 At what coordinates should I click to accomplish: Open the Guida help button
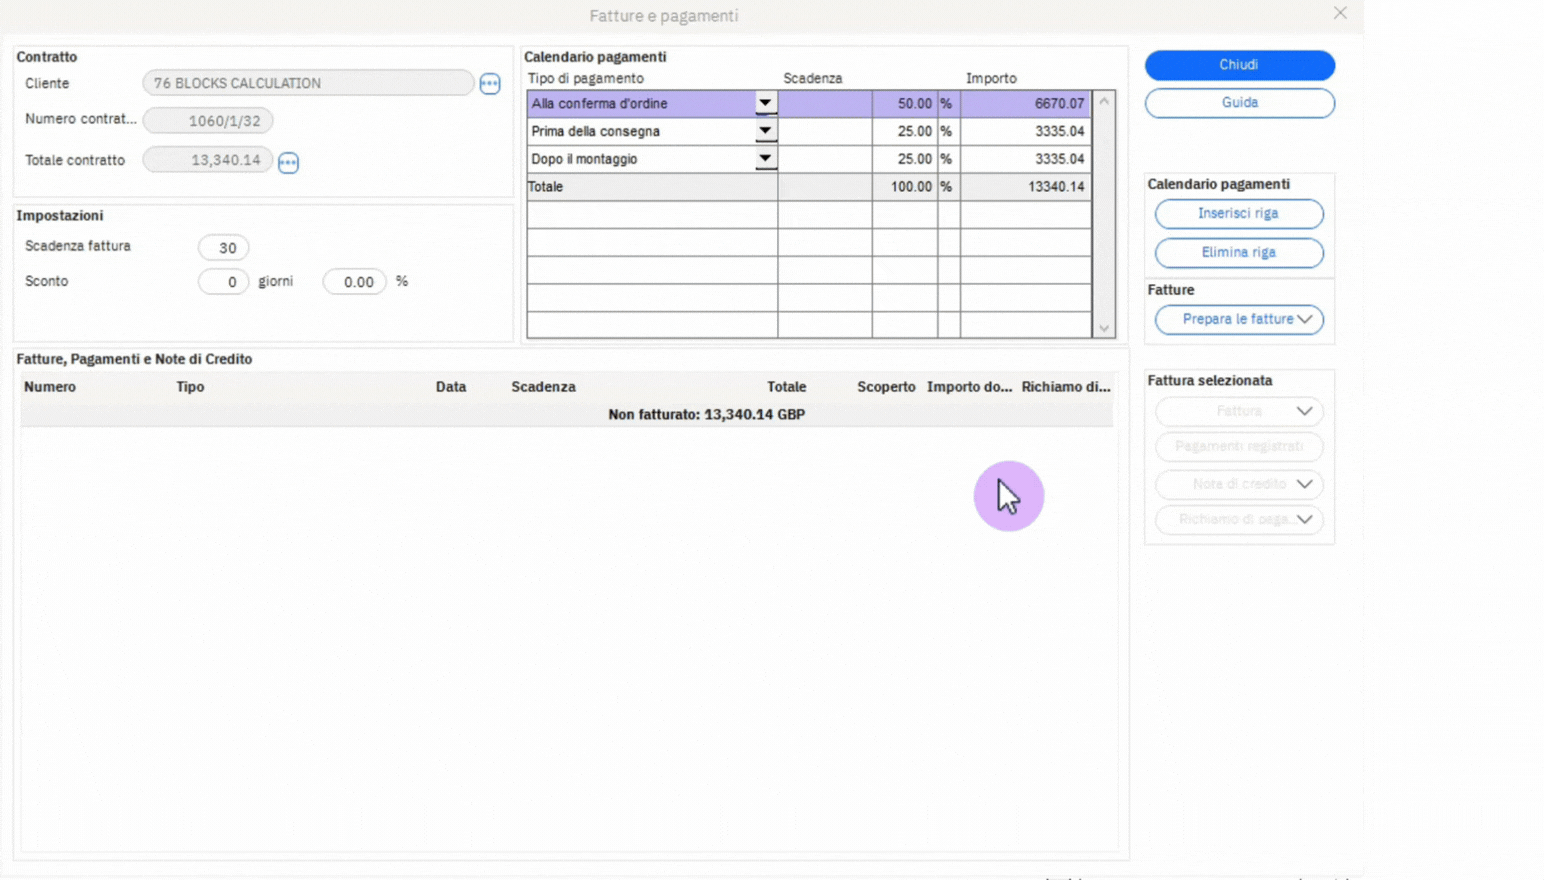coord(1239,103)
